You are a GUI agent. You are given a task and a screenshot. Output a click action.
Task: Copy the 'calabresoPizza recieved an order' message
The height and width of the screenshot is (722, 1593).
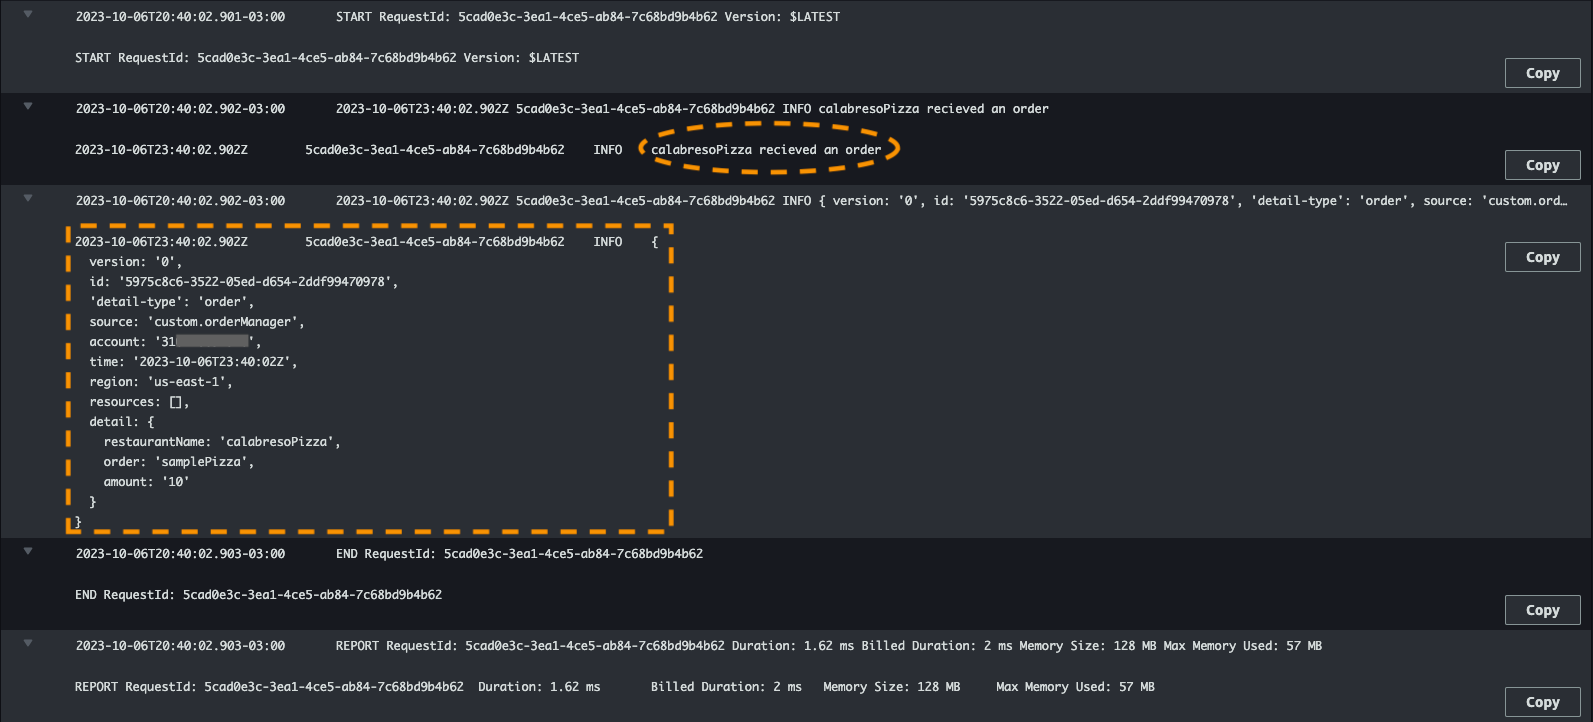click(1542, 165)
